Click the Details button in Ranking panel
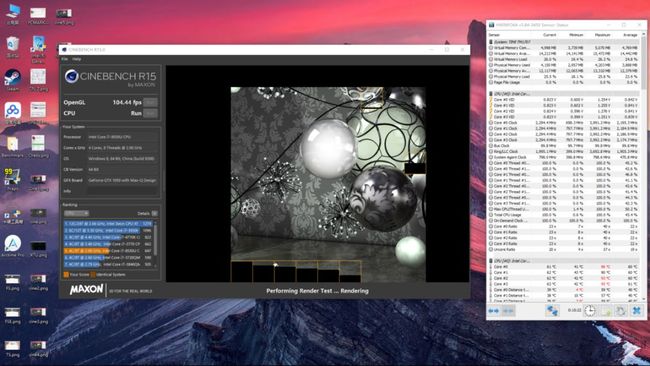 pos(154,213)
